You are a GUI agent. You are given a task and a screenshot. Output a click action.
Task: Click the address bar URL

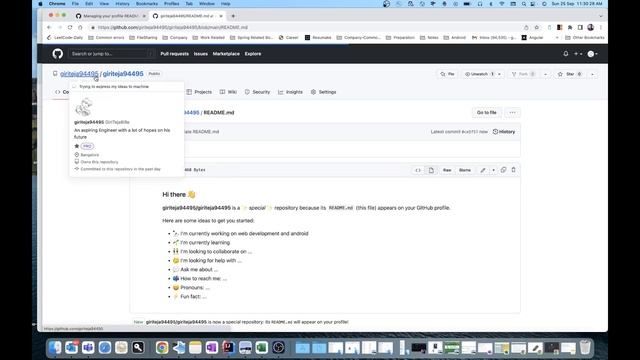pyautogui.click(x=173, y=27)
